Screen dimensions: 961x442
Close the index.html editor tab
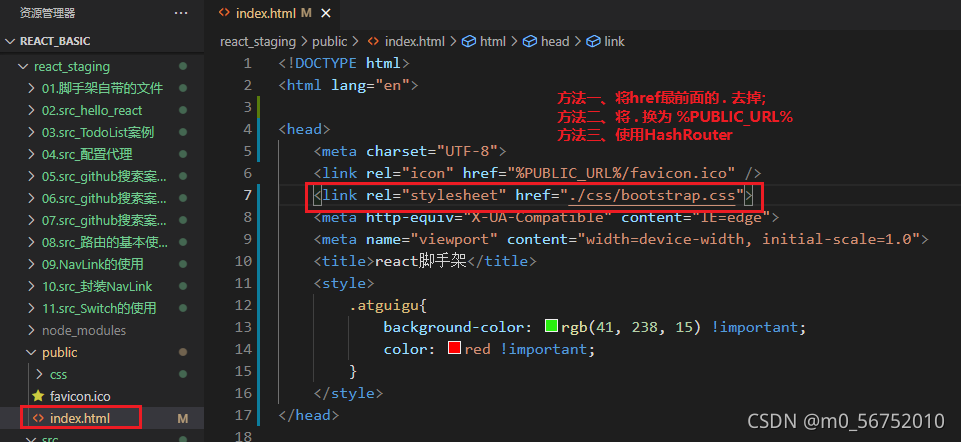point(326,13)
